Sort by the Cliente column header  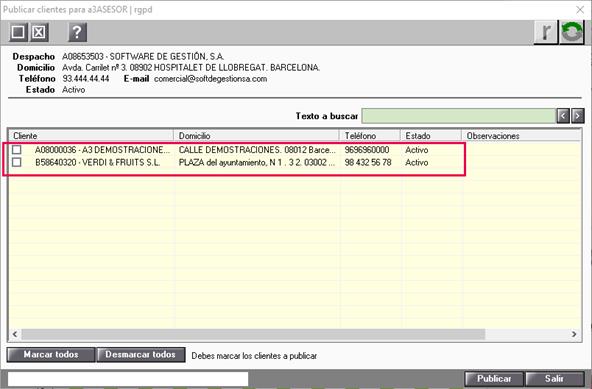[x=91, y=136]
